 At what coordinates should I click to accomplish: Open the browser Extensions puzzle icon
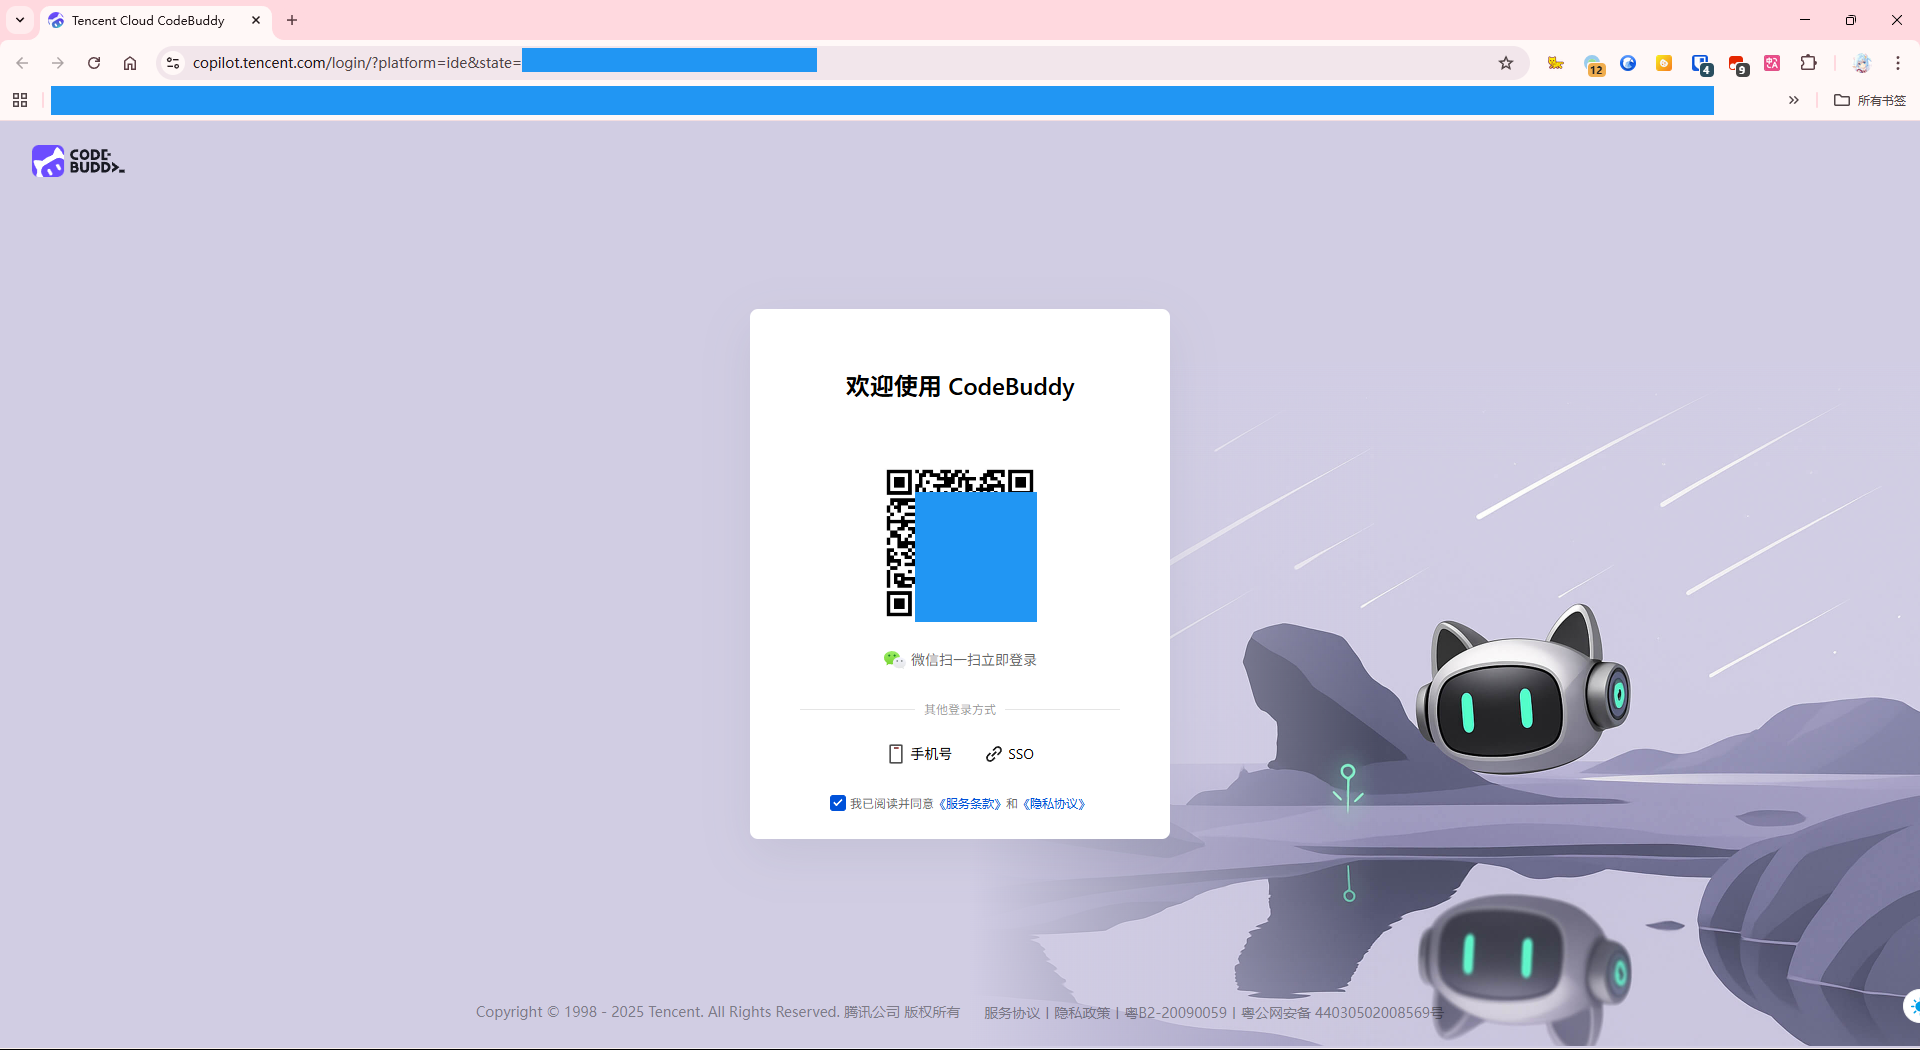point(1808,63)
